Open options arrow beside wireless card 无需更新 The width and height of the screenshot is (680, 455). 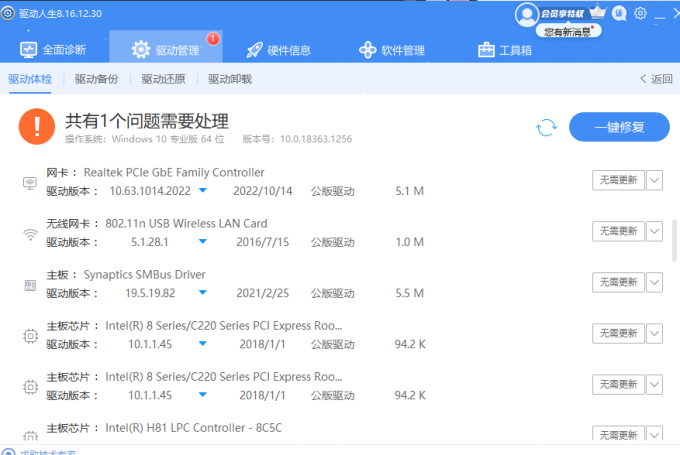coord(654,231)
